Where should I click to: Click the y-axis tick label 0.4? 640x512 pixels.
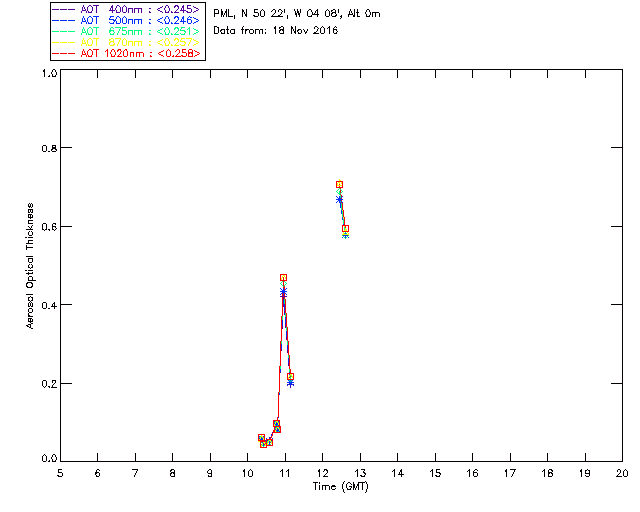point(49,305)
